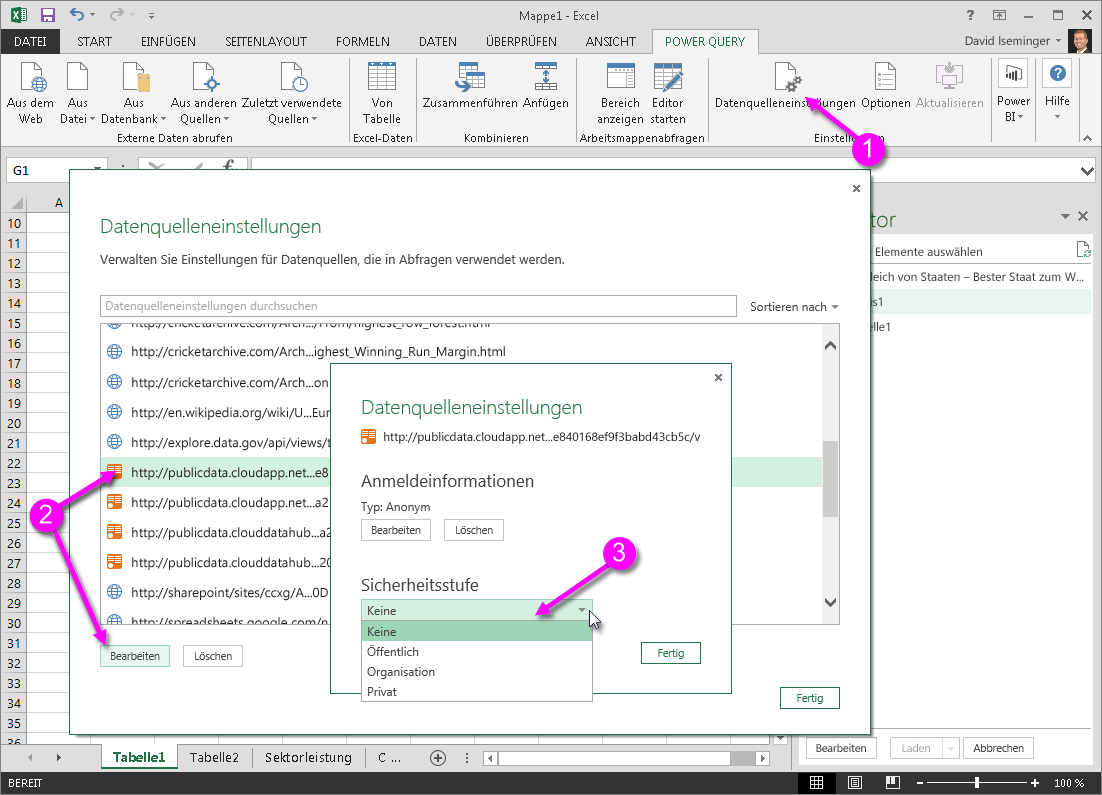1102x795 pixels.
Task: Open the DATEI menu
Action: [x=30, y=41]
